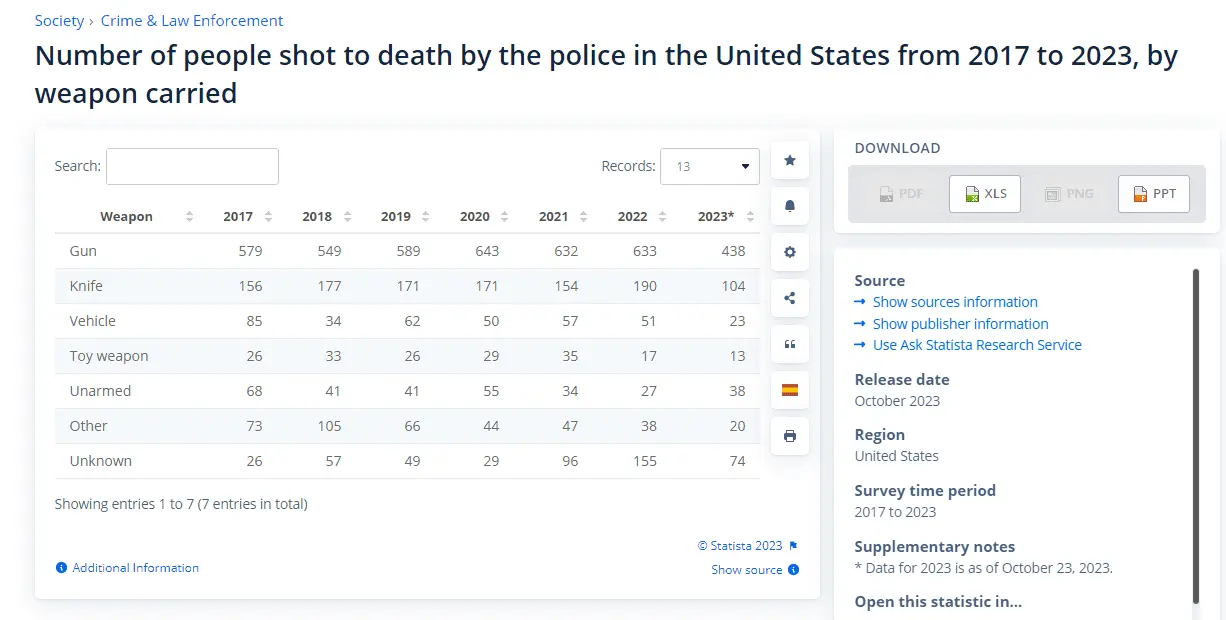Download the PPT file

[x=1154, y=193]
